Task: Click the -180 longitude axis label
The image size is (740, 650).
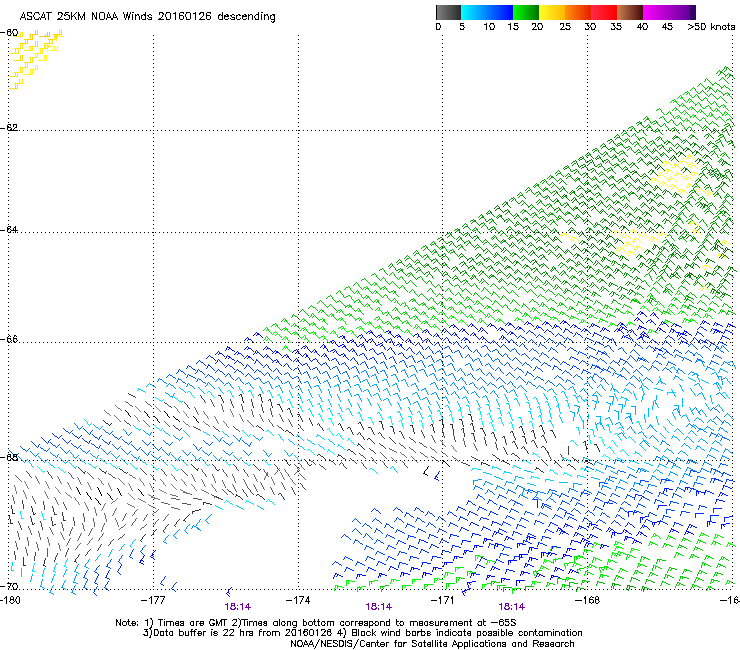Action: [x=10, y=600]
